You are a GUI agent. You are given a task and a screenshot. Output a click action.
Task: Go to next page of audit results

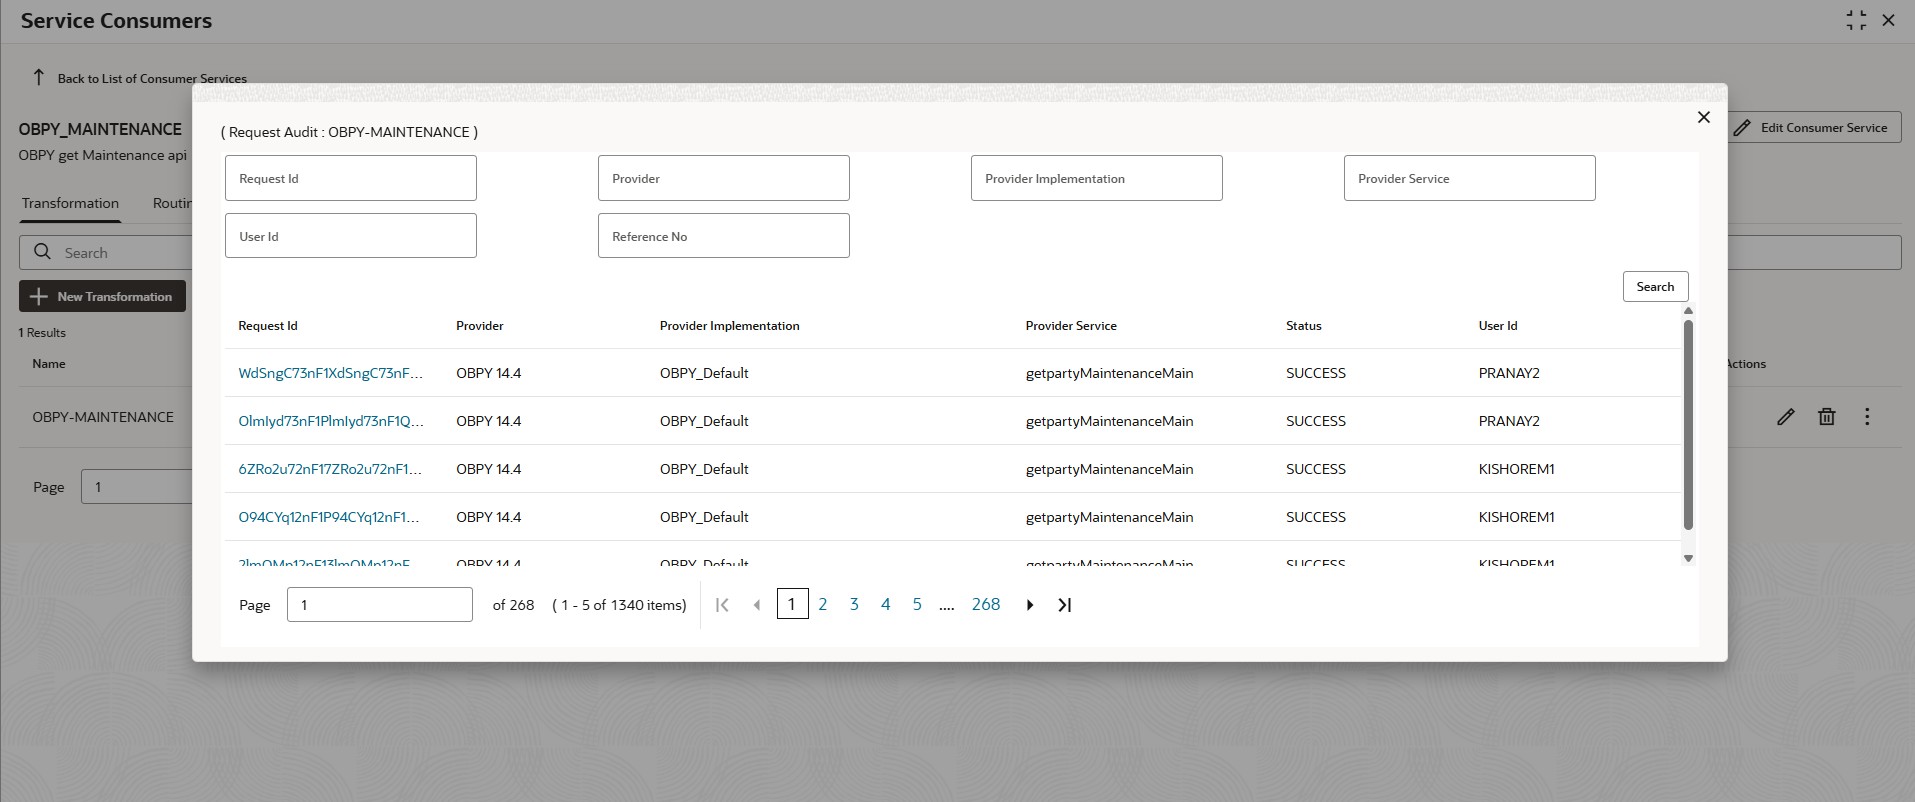pos(1029,604)
